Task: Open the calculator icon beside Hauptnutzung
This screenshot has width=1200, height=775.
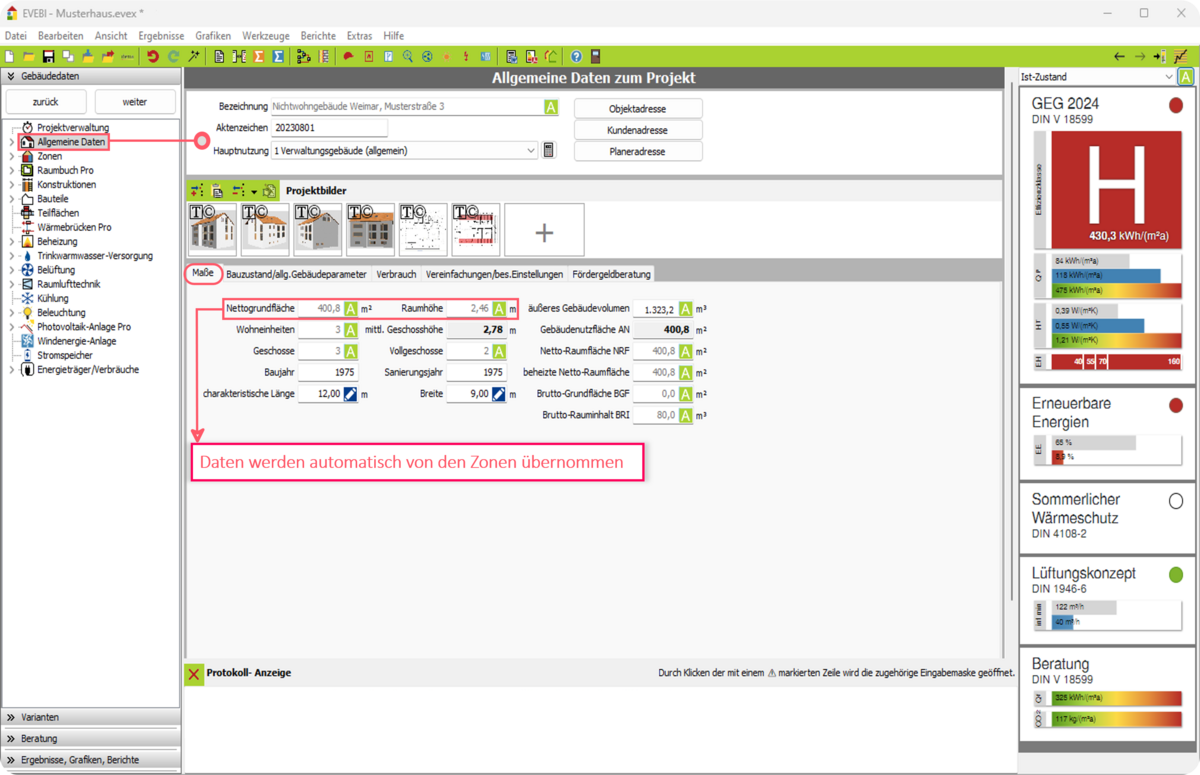Action: click(x=549, y=151)
